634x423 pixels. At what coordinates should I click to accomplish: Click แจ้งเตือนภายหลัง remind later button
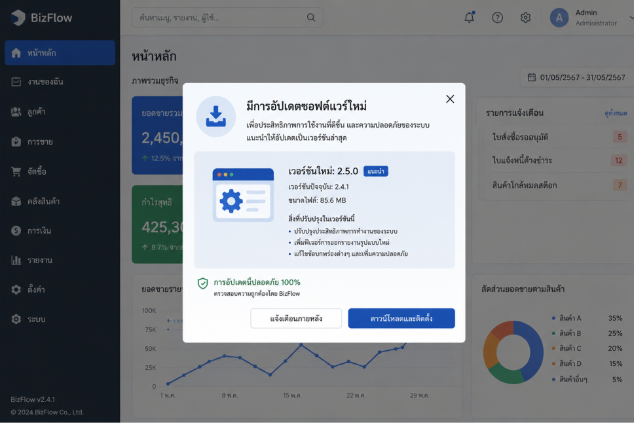coord(296,319)
